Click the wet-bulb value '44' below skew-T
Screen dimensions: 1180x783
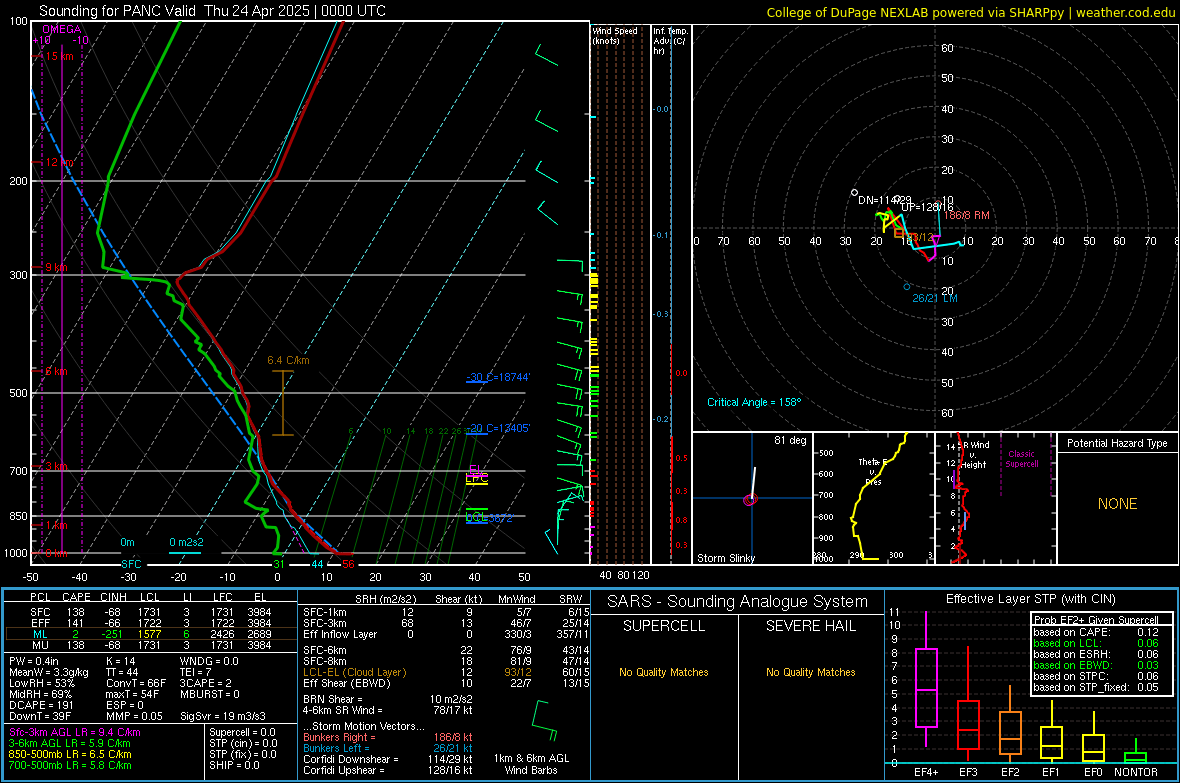click(317, 564)
